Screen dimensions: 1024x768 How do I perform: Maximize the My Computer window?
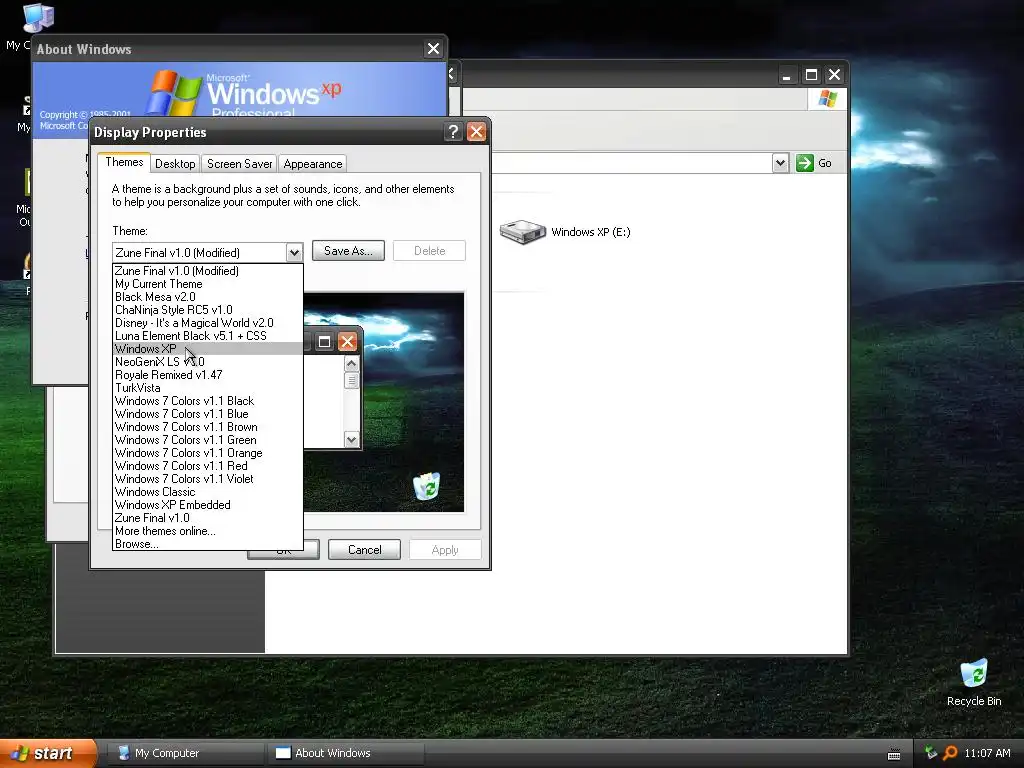pyautogui.click(x=811, y=75)
